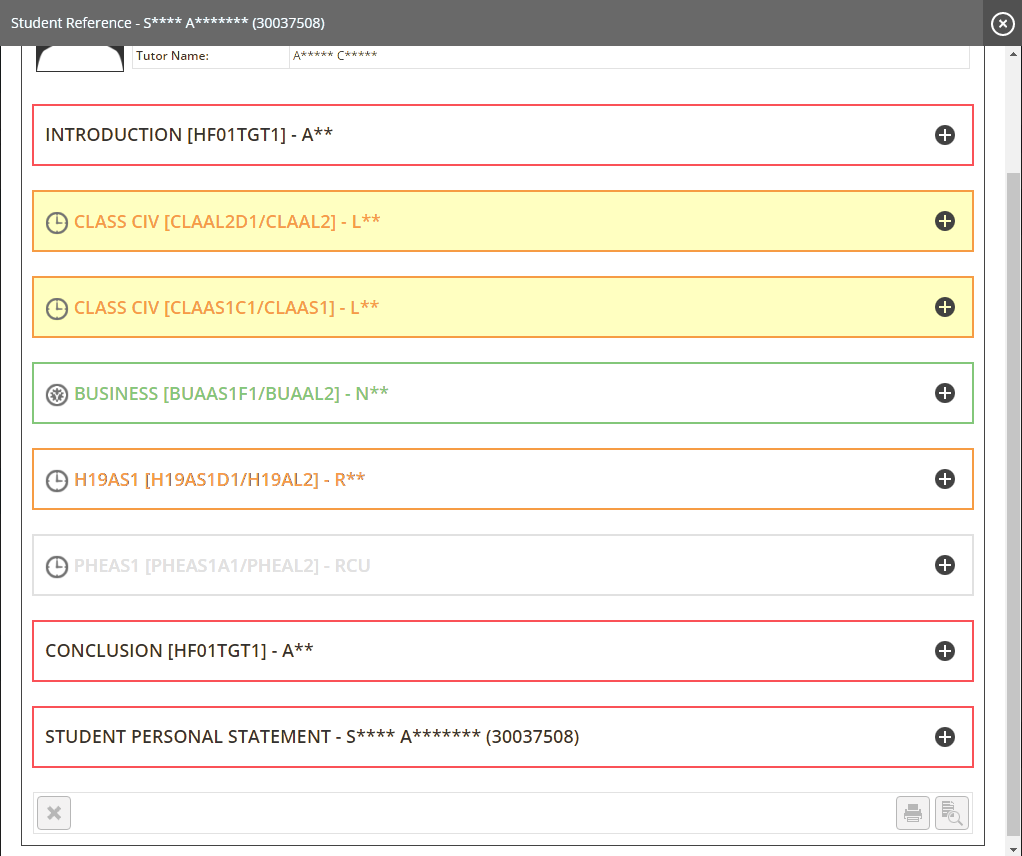1022x856 pixels.
Task: Click clock icon beside PHEAS1
Action: pyautogui.click(x=57, y=566)
